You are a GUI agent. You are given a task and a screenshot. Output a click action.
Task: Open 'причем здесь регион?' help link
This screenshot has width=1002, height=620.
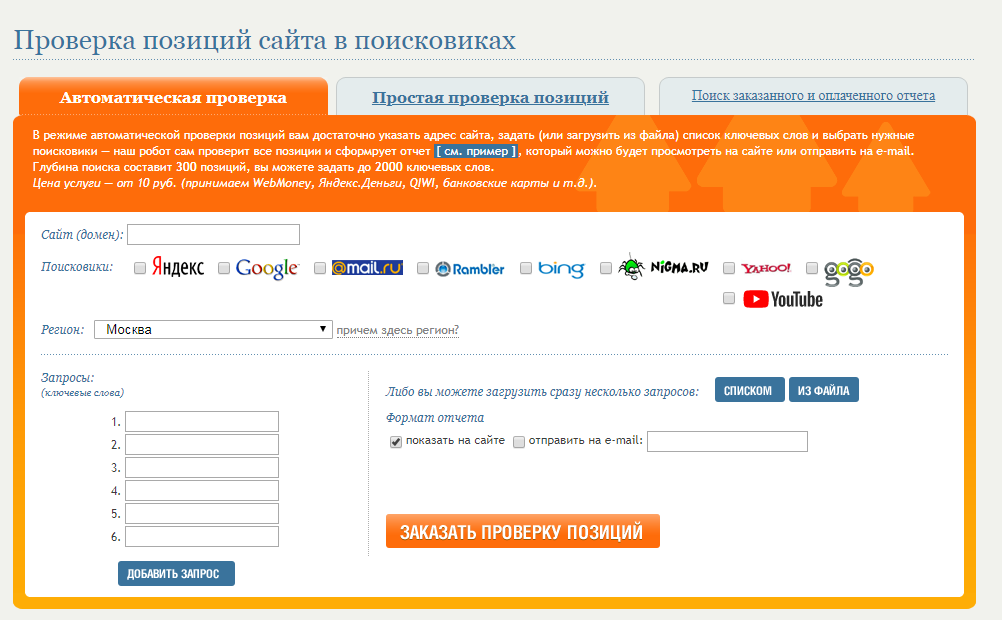(397, 330)
